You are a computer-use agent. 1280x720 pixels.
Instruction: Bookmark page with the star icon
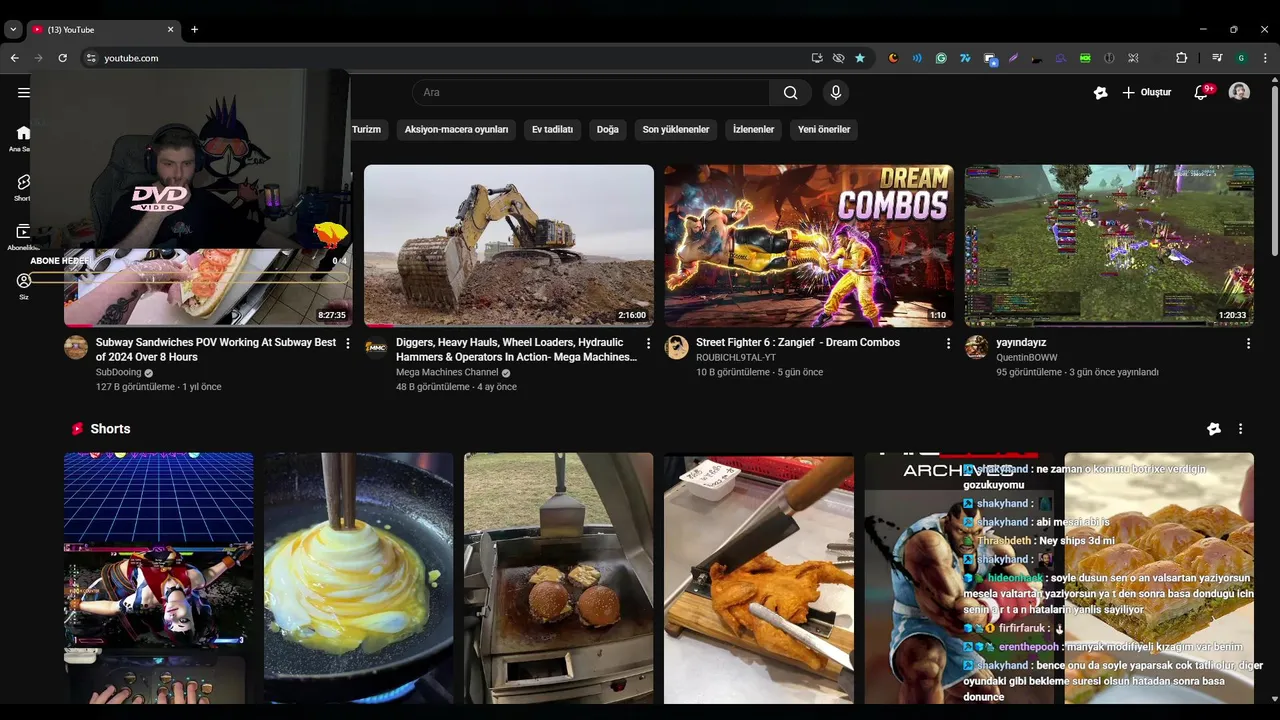point(860,58)
